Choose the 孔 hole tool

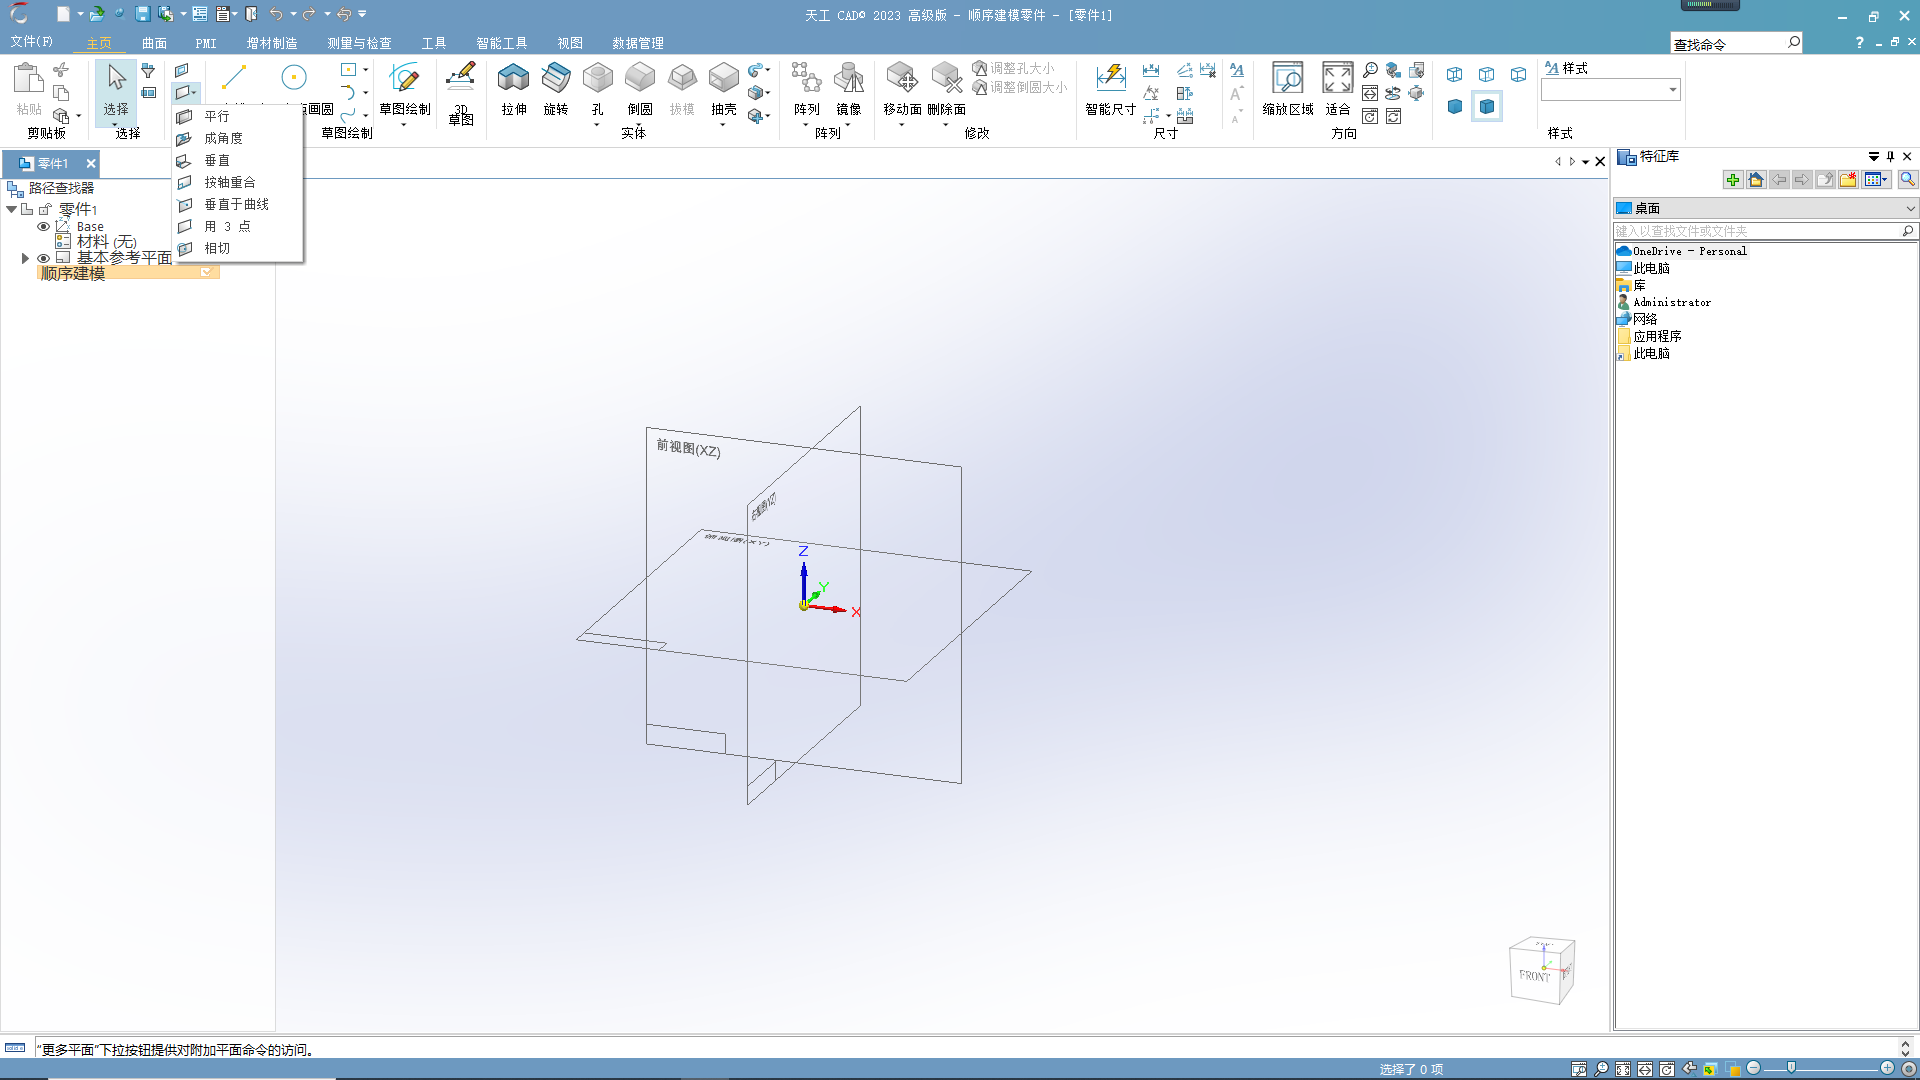tap(597, 89)
